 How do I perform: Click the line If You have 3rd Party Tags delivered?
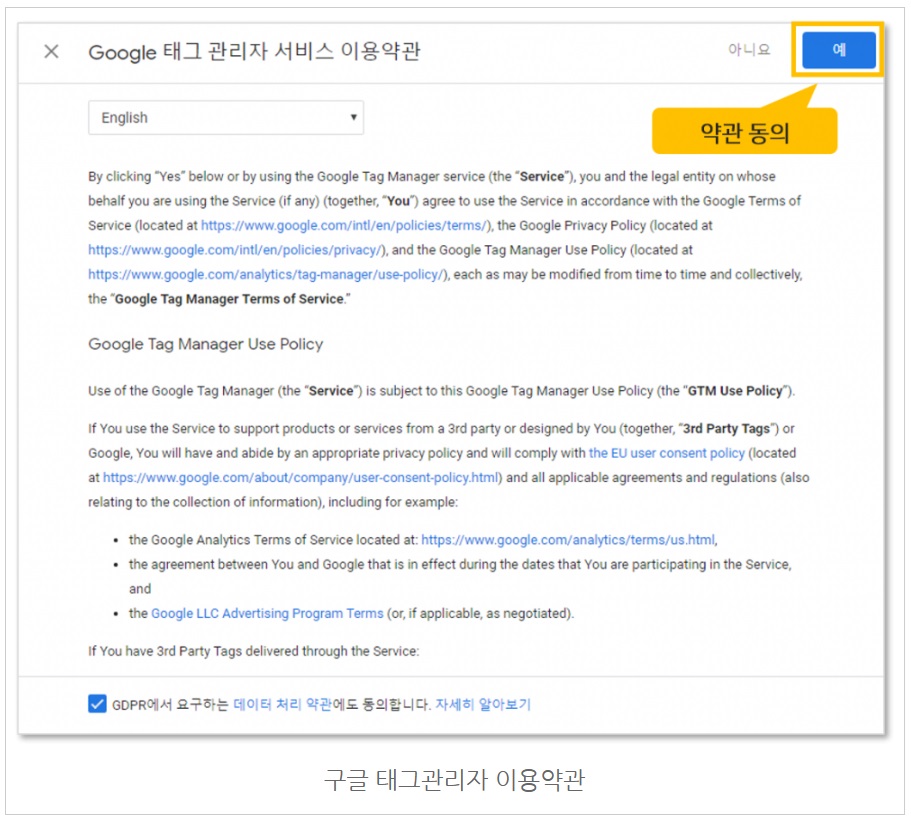(x=253, y=651)
